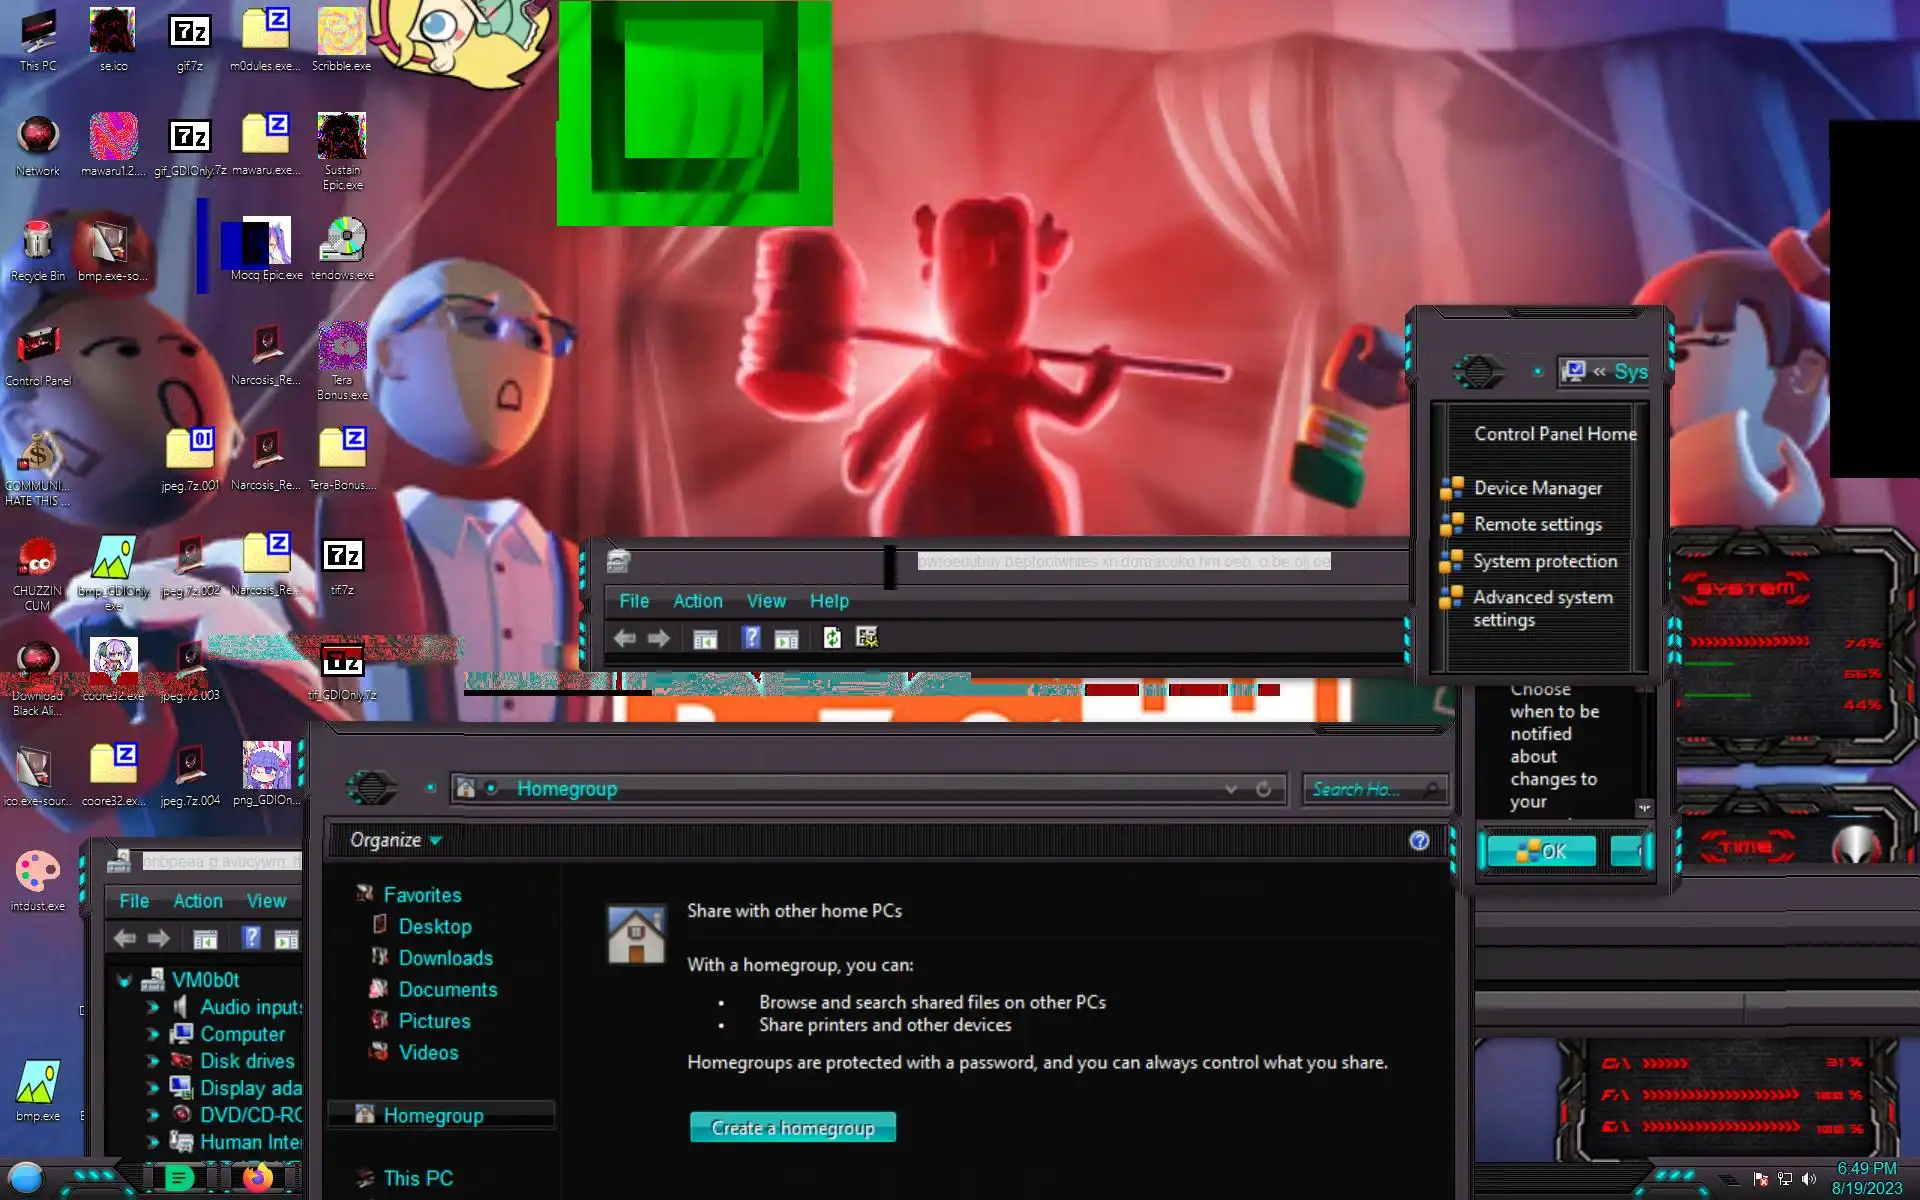Click Create a homegroup button

click(792, 1128)
